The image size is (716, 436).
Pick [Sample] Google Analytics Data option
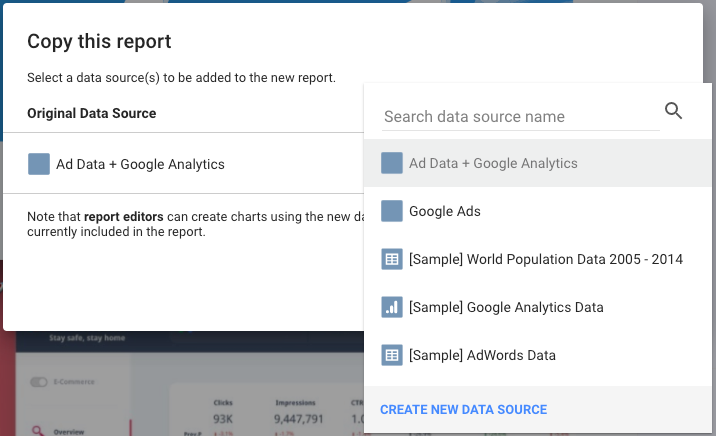[506, 307]
